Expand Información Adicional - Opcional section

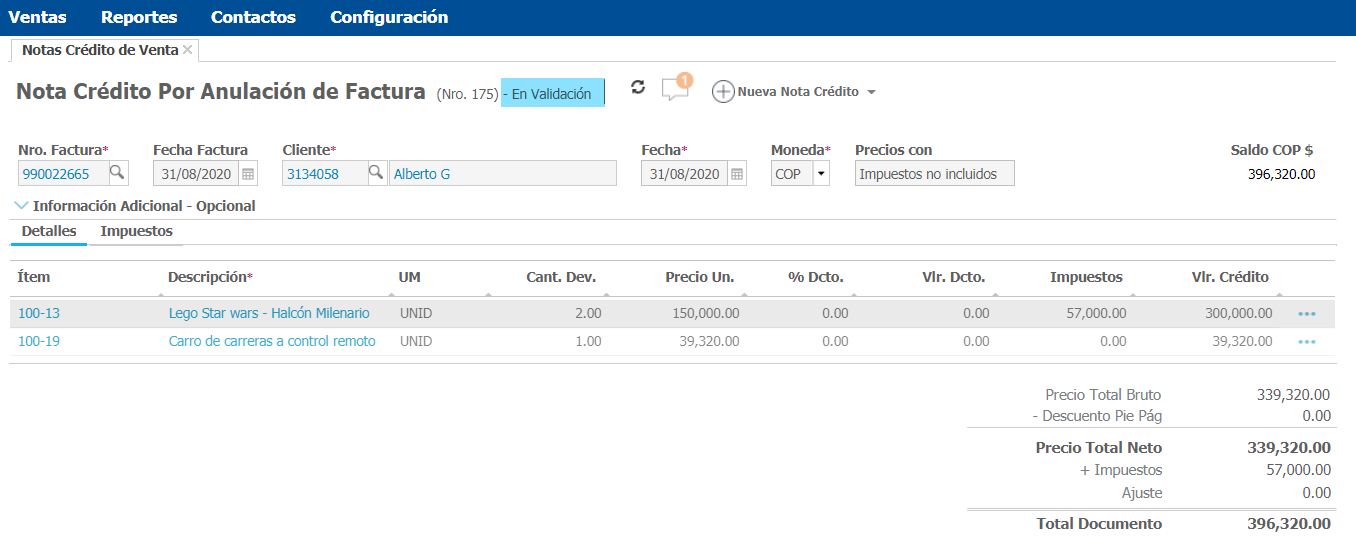135,206
